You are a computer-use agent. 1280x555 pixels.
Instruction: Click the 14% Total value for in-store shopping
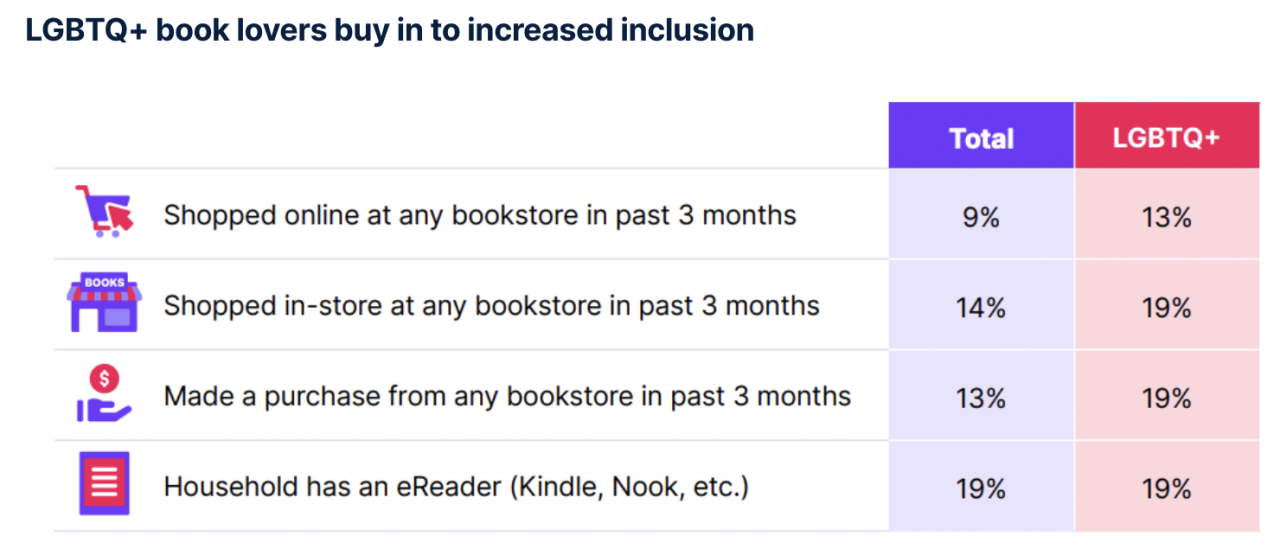point(981,308)
